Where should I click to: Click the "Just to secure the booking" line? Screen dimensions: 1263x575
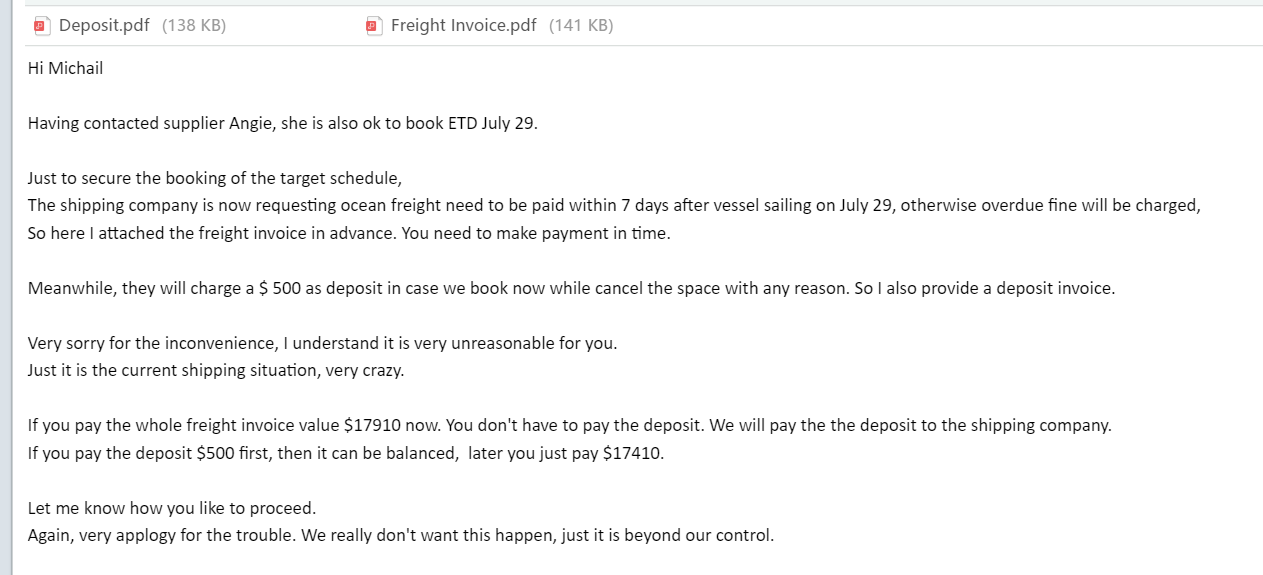pos(214,179)
